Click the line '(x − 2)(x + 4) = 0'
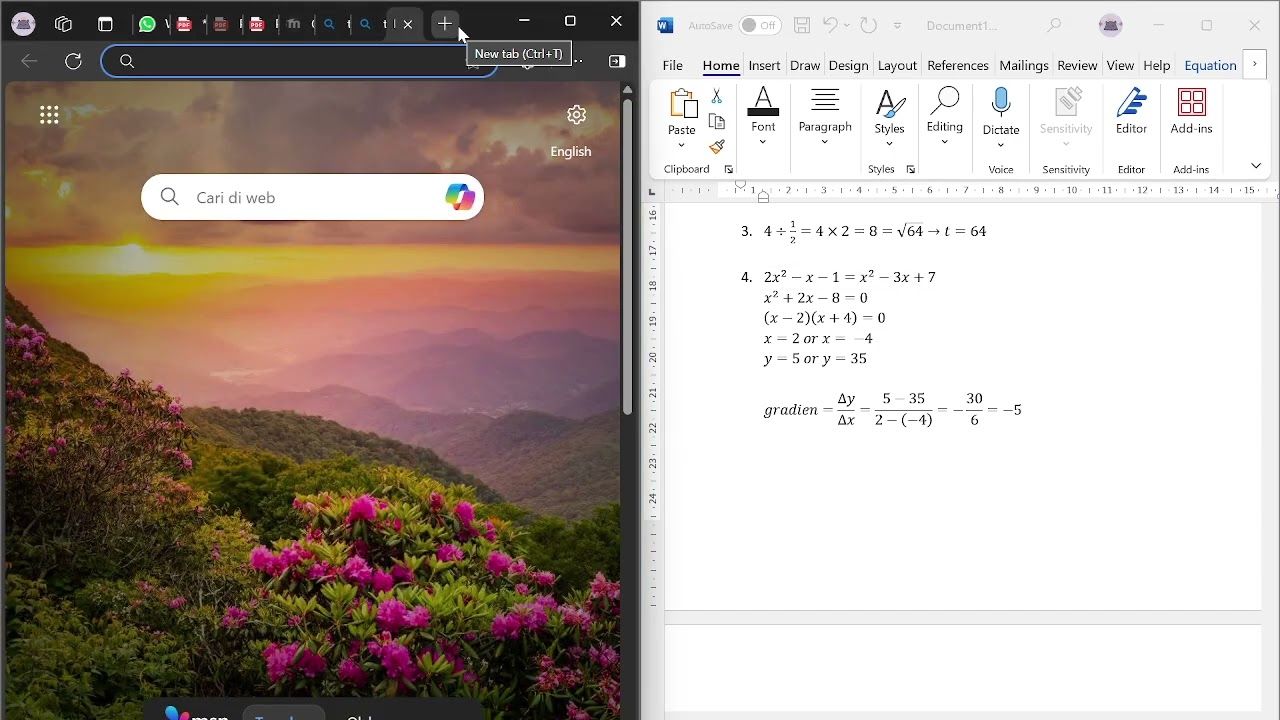The width and height of the screenshot is (1280, 720). point(825,318)
